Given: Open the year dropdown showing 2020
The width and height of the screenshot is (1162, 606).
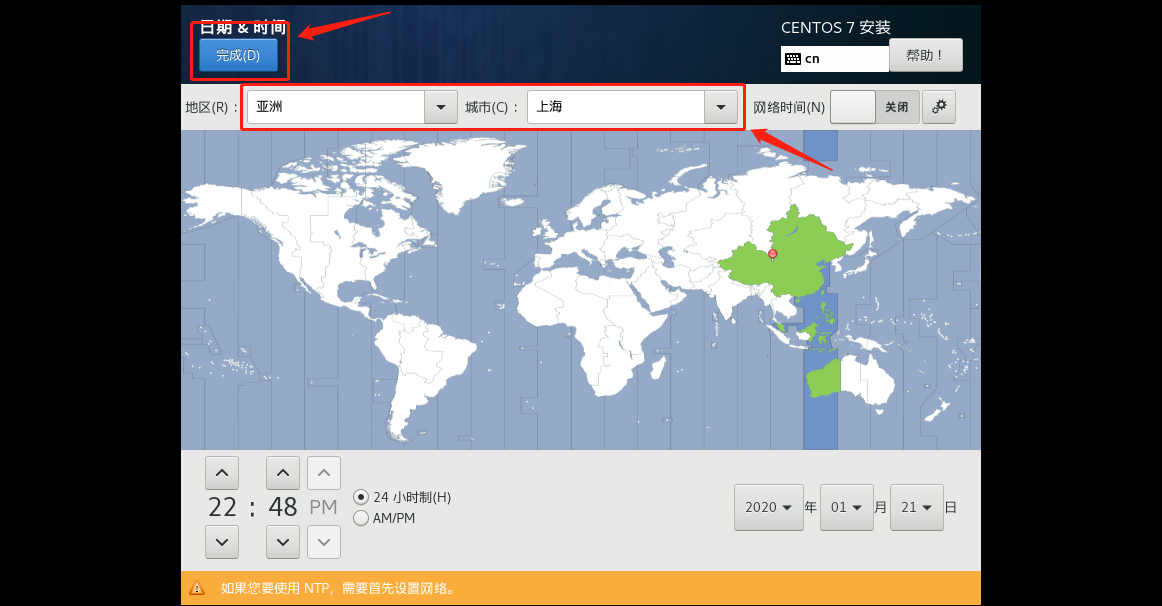Looking at the screenshot, I should pyautogui.click(x=768, y=507).
